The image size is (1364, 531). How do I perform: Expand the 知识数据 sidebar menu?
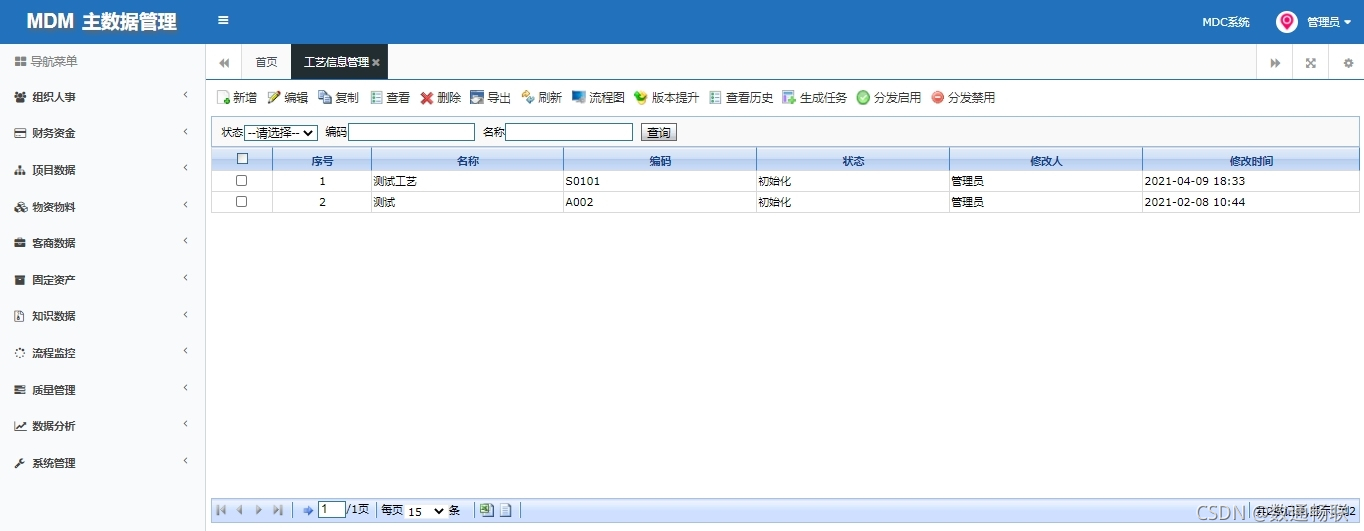(x=102, y=316)
